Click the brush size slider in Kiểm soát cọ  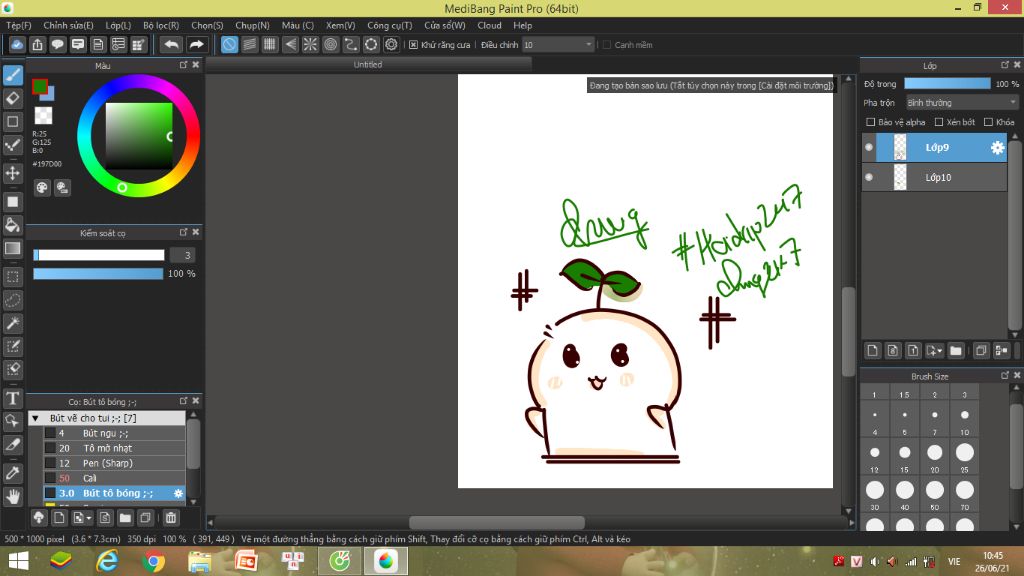tap(99, 255)
